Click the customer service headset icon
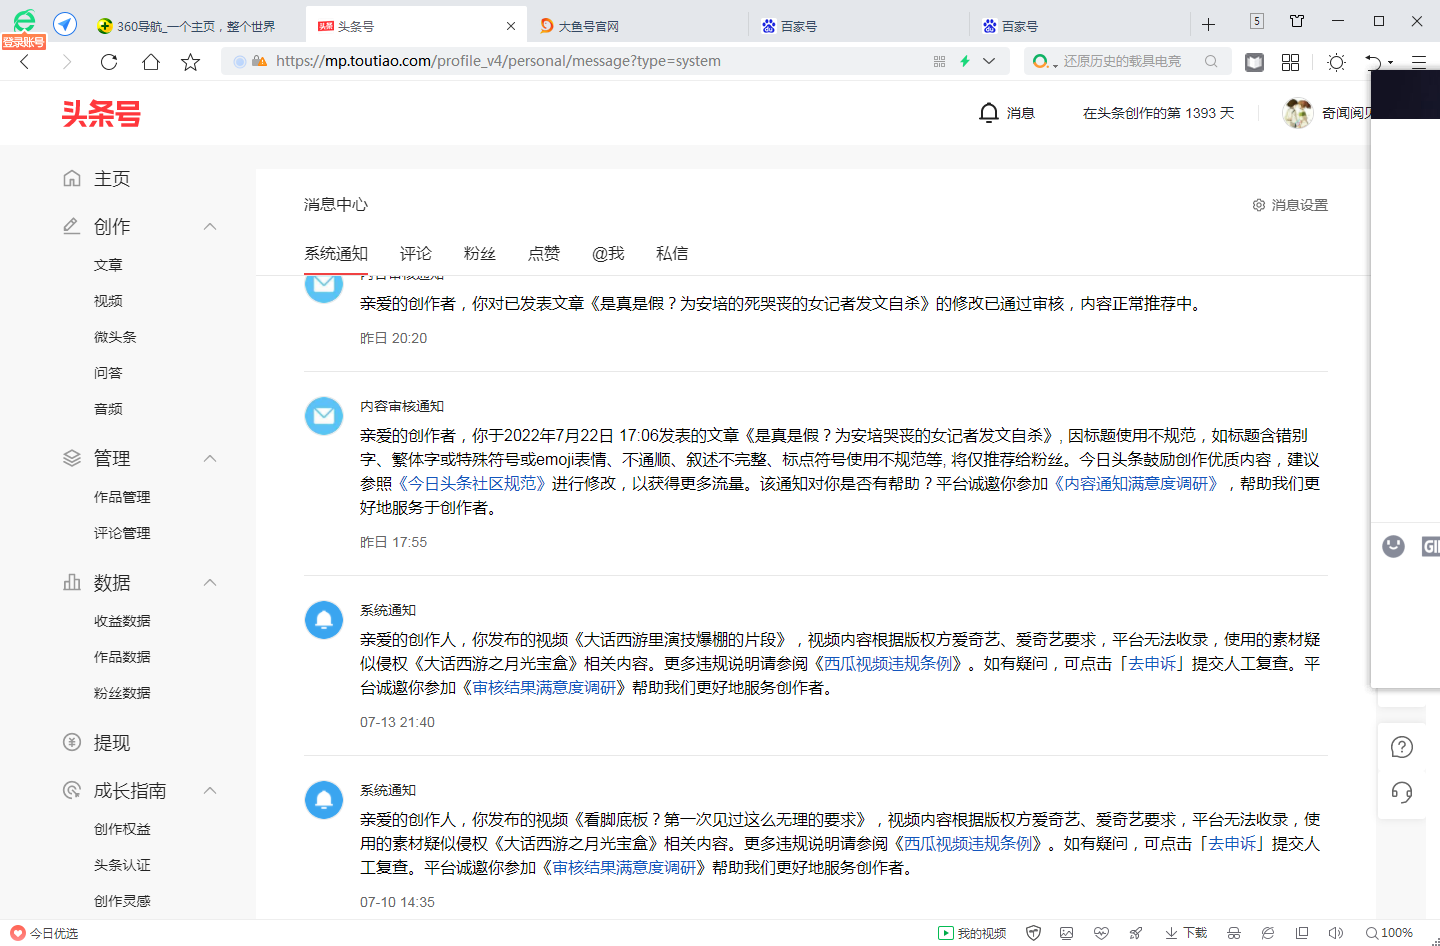This screenshot has height=946, width=1440. [x=1402, y=793]
